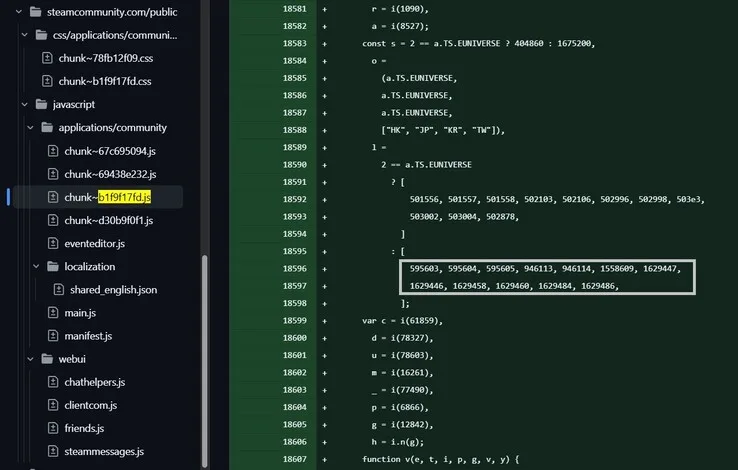
Task: Click the file tree vertical scrollbar
Action: pos(205,361)
